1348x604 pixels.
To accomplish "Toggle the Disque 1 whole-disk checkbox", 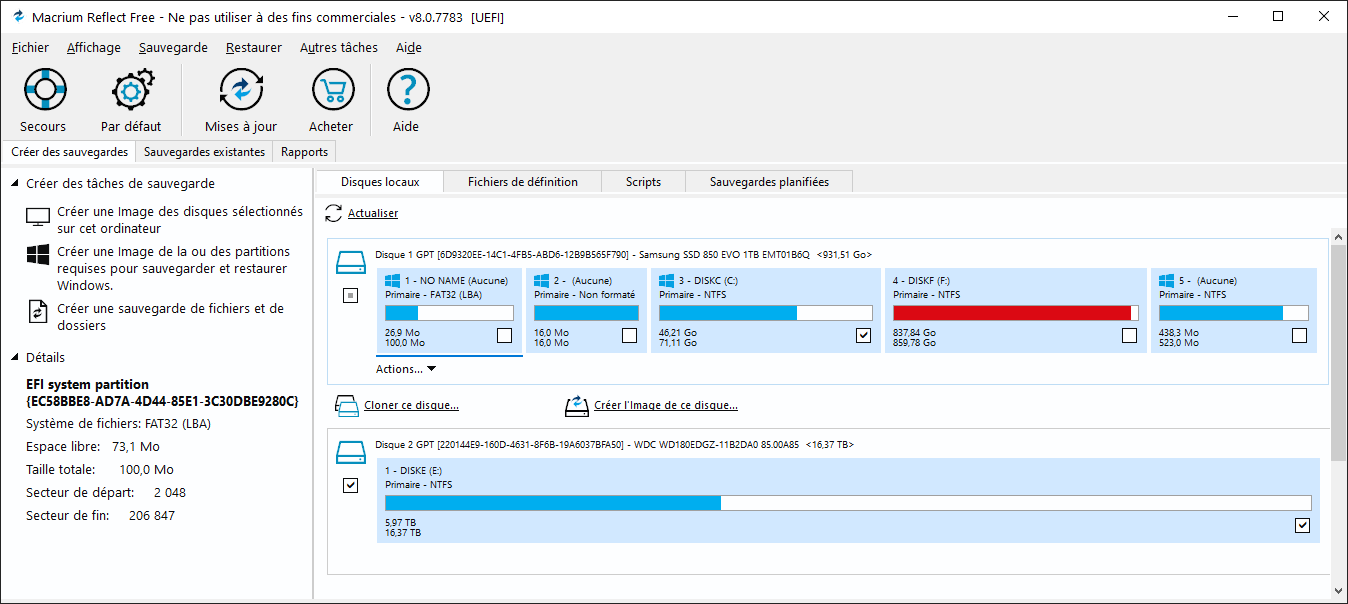I will pos(351,295).
